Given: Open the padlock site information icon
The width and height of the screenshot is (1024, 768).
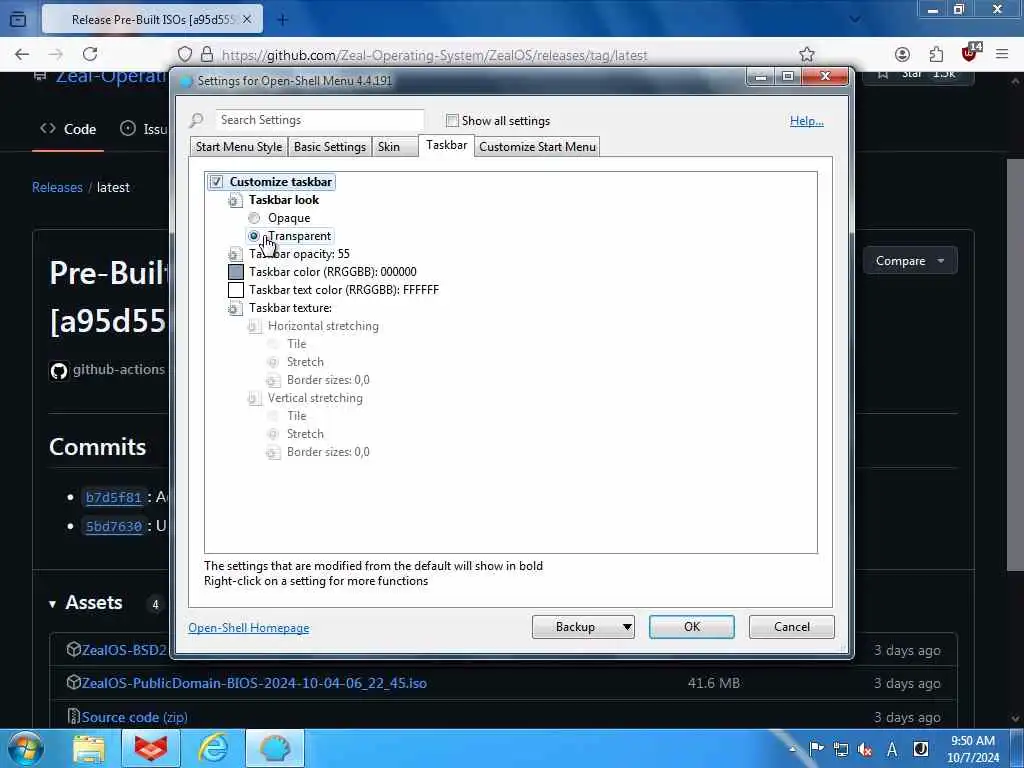Looking at the screenshot, I should [207, 54].
